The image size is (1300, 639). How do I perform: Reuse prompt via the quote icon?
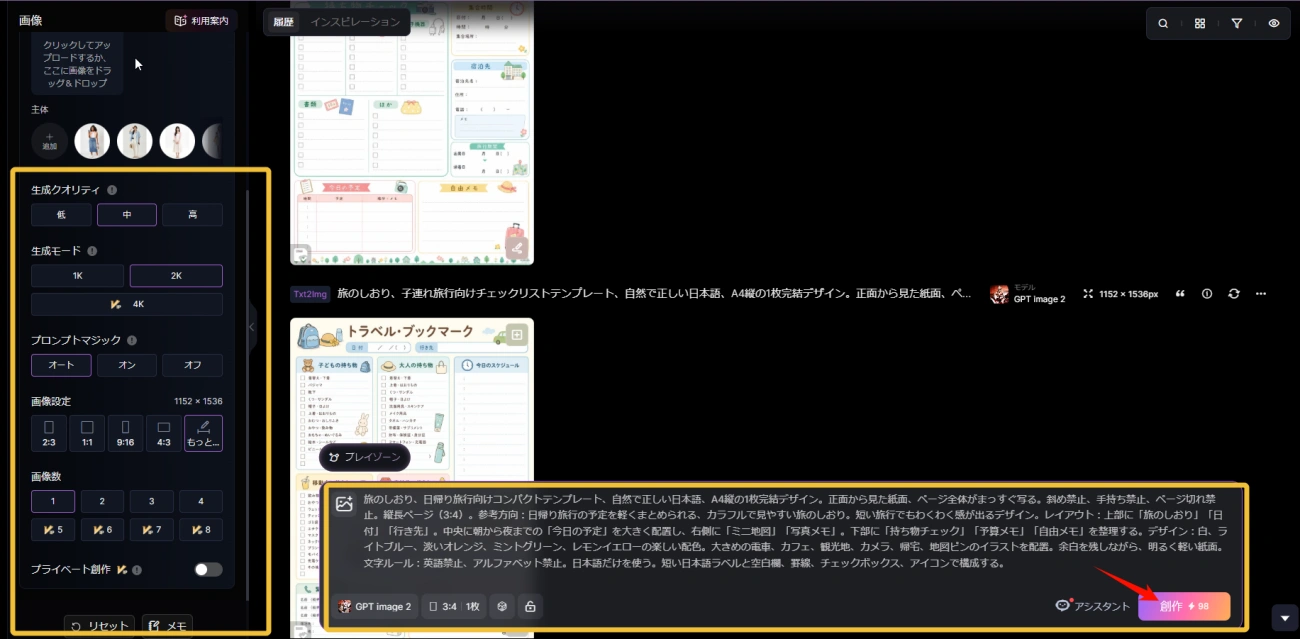(x=1180, y=294)
